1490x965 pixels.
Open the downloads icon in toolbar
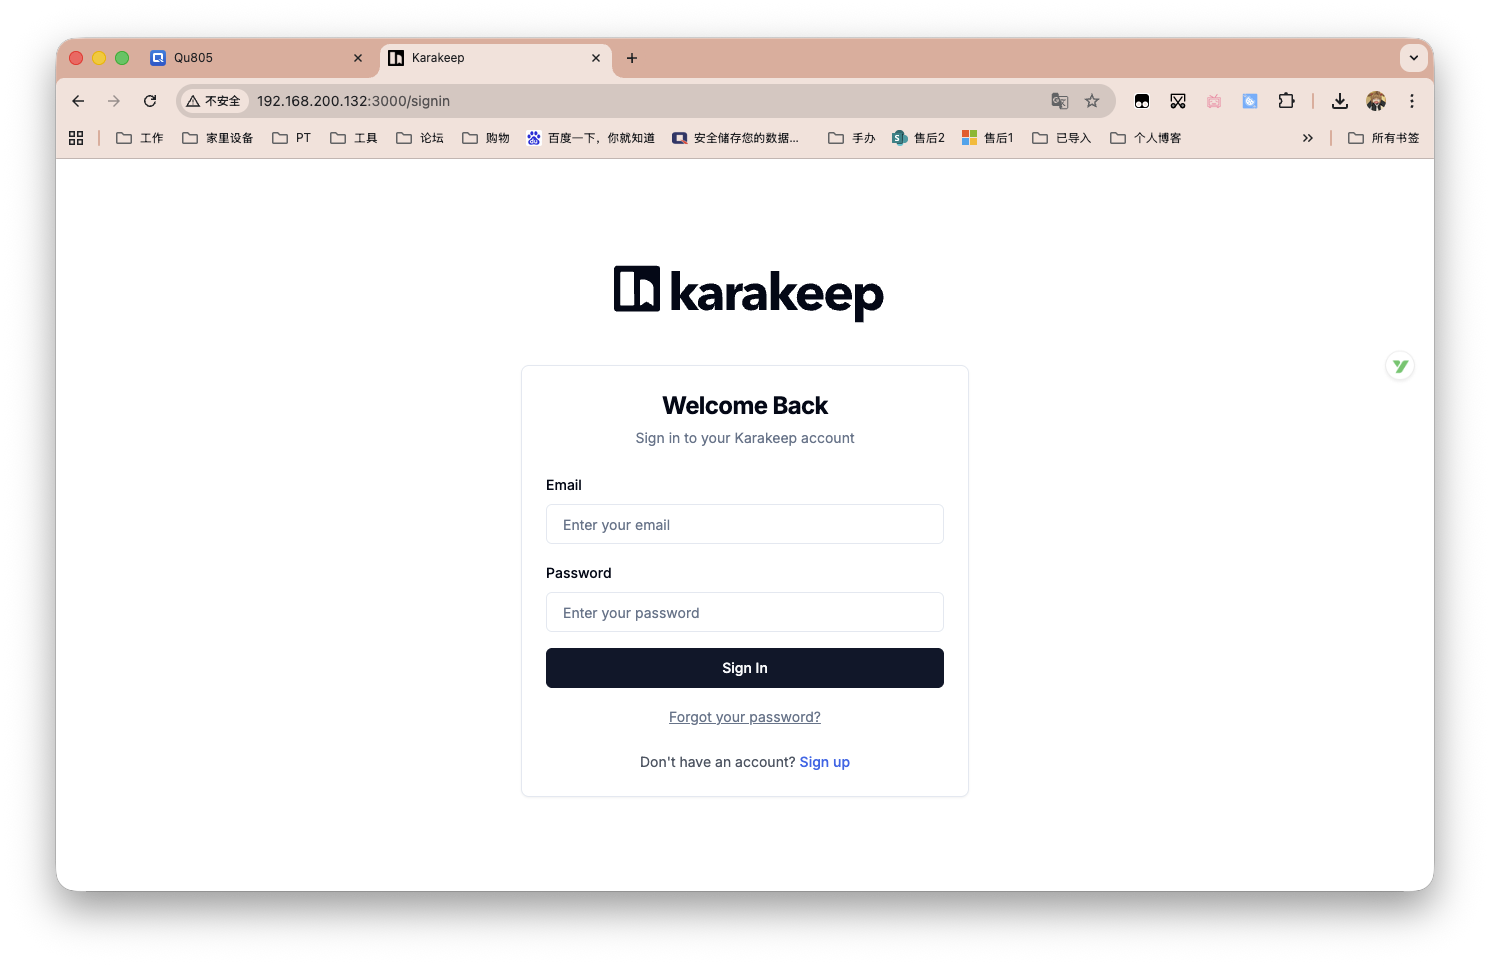1340,101
